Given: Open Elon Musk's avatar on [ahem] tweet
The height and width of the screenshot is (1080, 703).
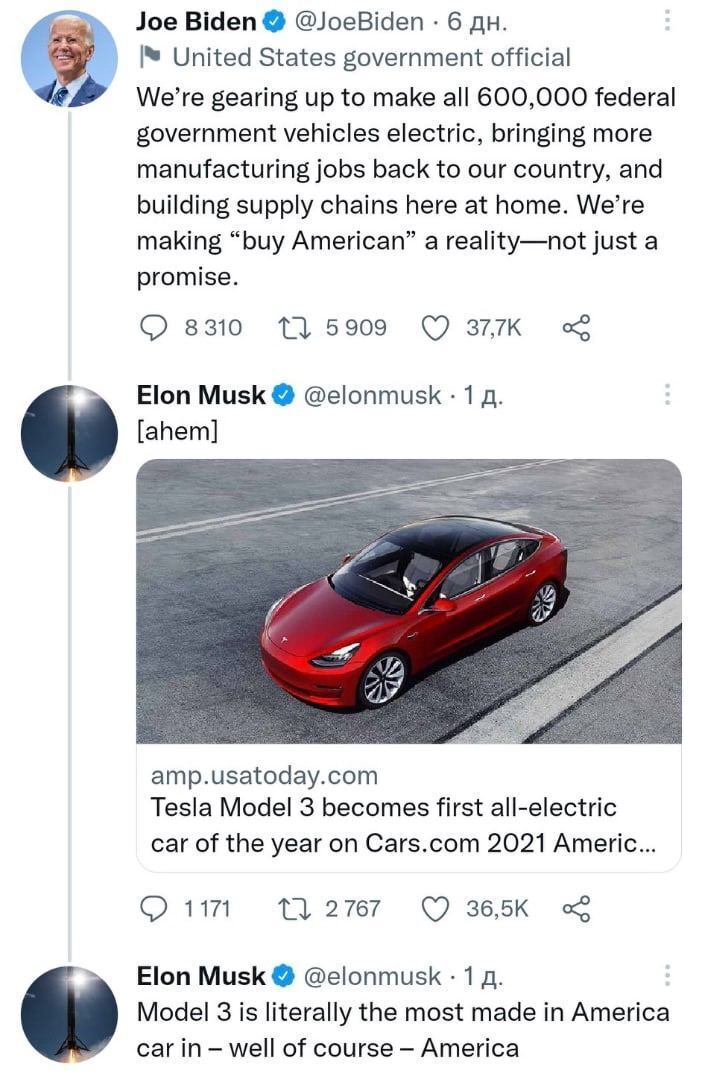Looking at the screenshot, I should 69,433.
